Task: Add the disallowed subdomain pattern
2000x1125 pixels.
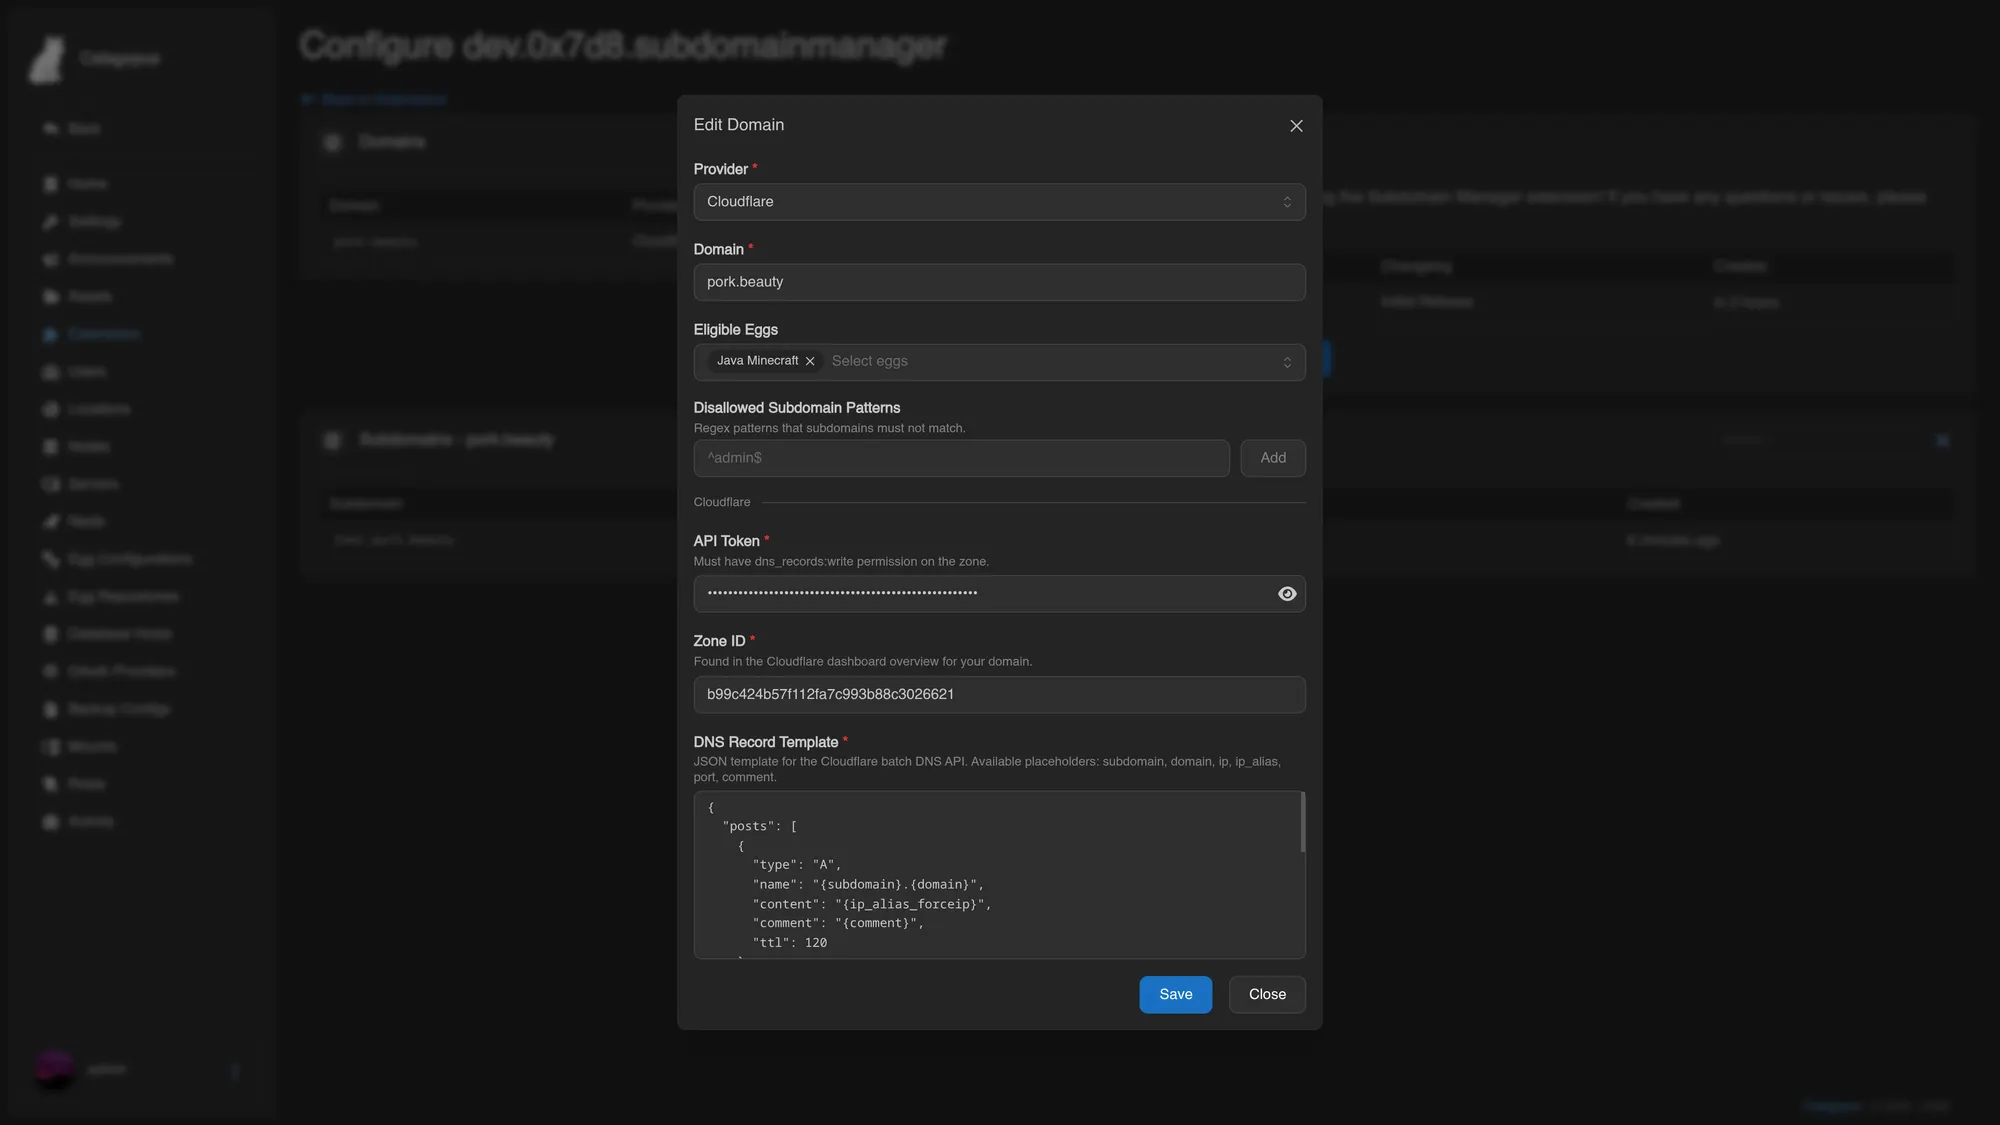Action: pyautogui.click(x=1273, y=458)
